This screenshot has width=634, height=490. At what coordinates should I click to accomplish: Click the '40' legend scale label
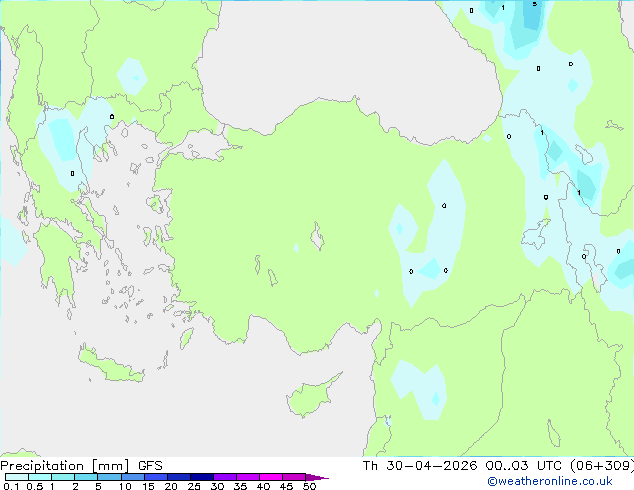pyautogui.click(x=263, y=486)
